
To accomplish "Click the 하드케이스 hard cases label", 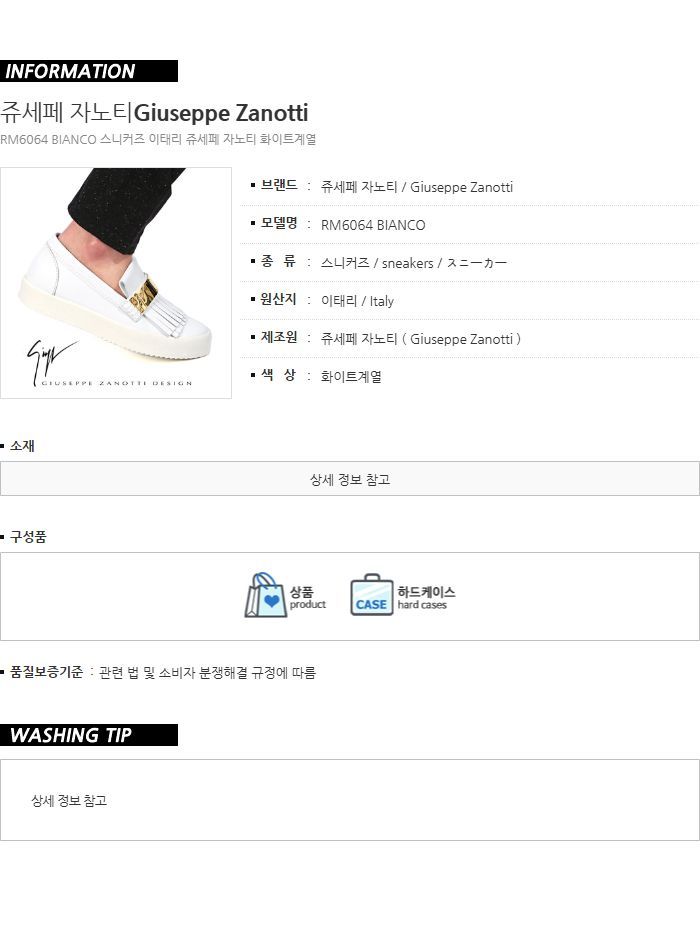I will [426, 597].
